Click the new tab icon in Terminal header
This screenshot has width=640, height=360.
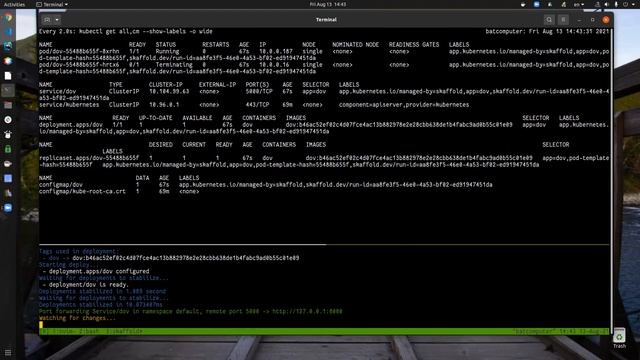tap(47, 20)
